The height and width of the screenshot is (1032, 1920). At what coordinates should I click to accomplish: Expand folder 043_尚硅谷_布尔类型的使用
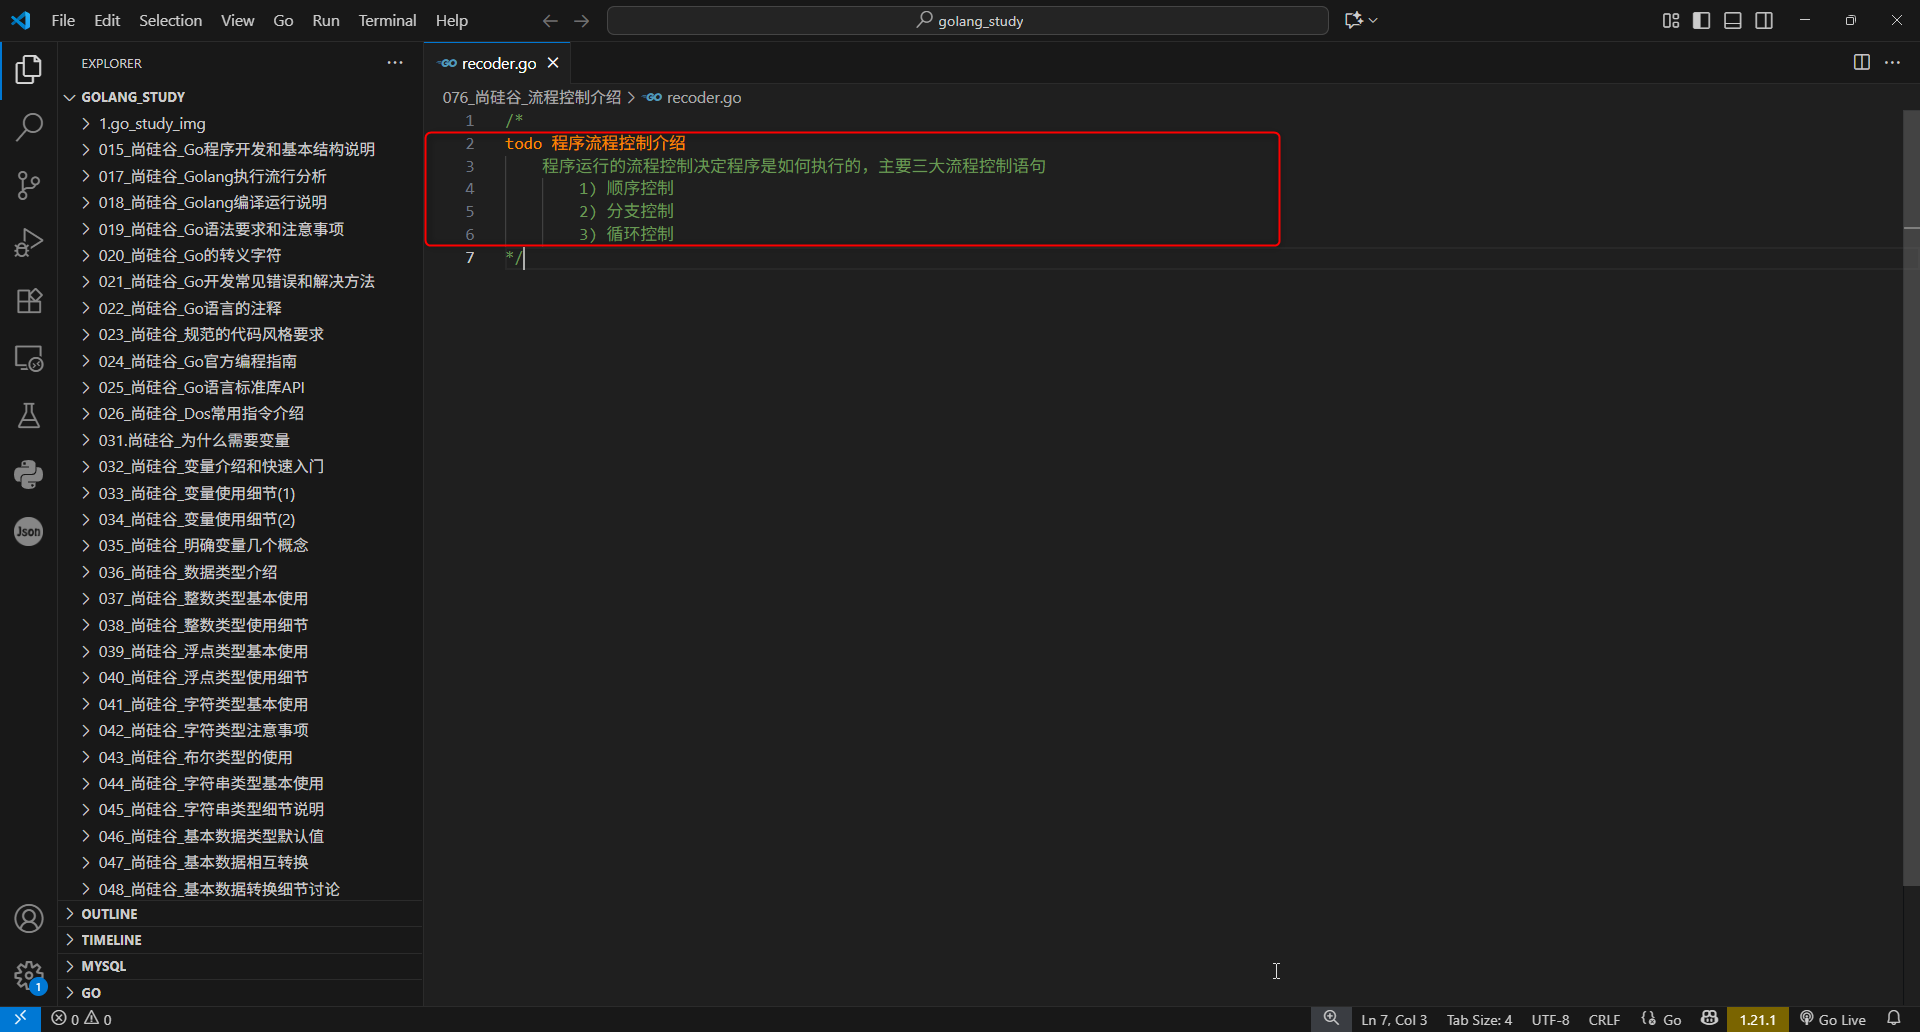point(240,757)
